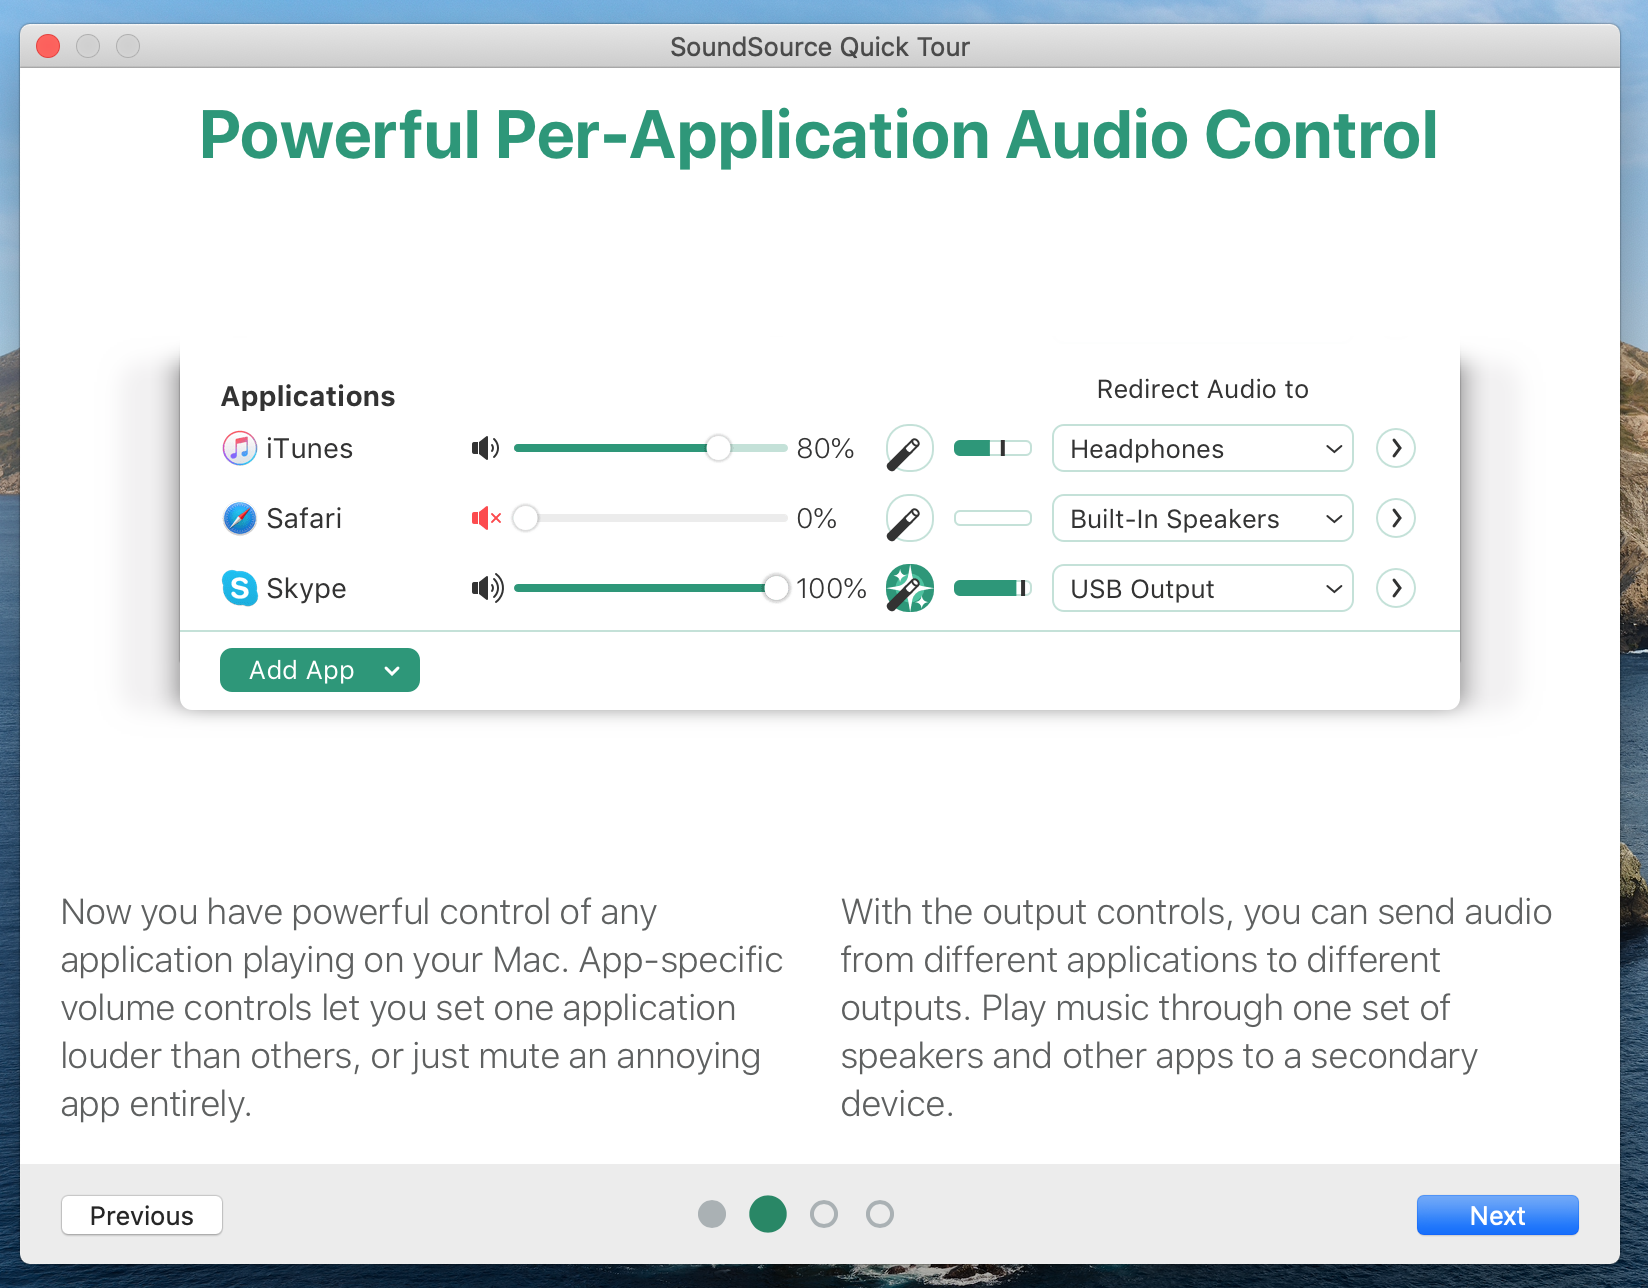Click the Skype 100% volume value

[831, 588]
